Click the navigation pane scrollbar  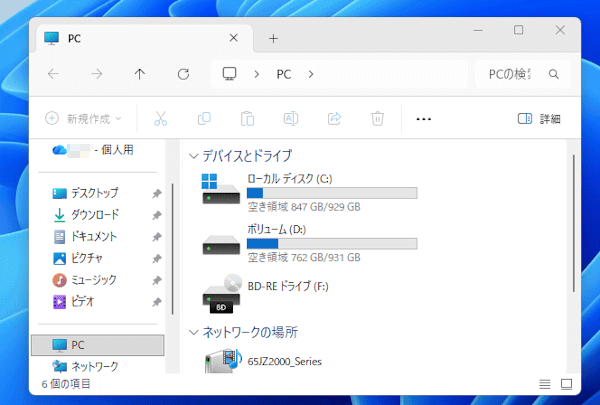coord(173,249)
